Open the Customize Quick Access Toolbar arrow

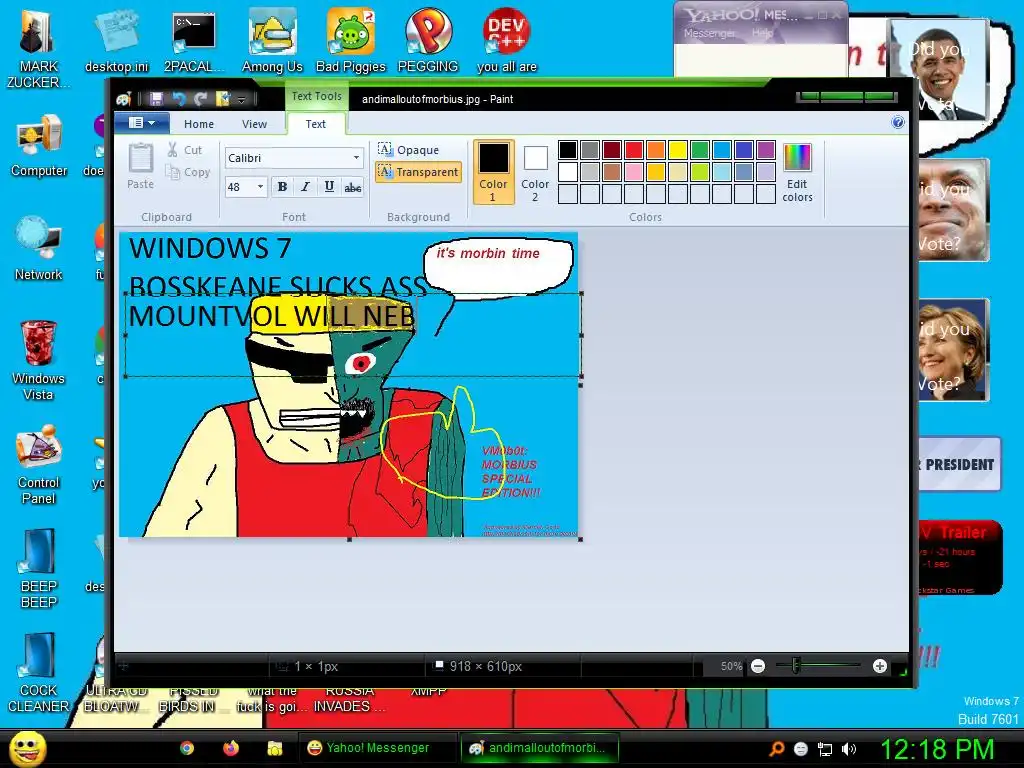coord(241,99)
